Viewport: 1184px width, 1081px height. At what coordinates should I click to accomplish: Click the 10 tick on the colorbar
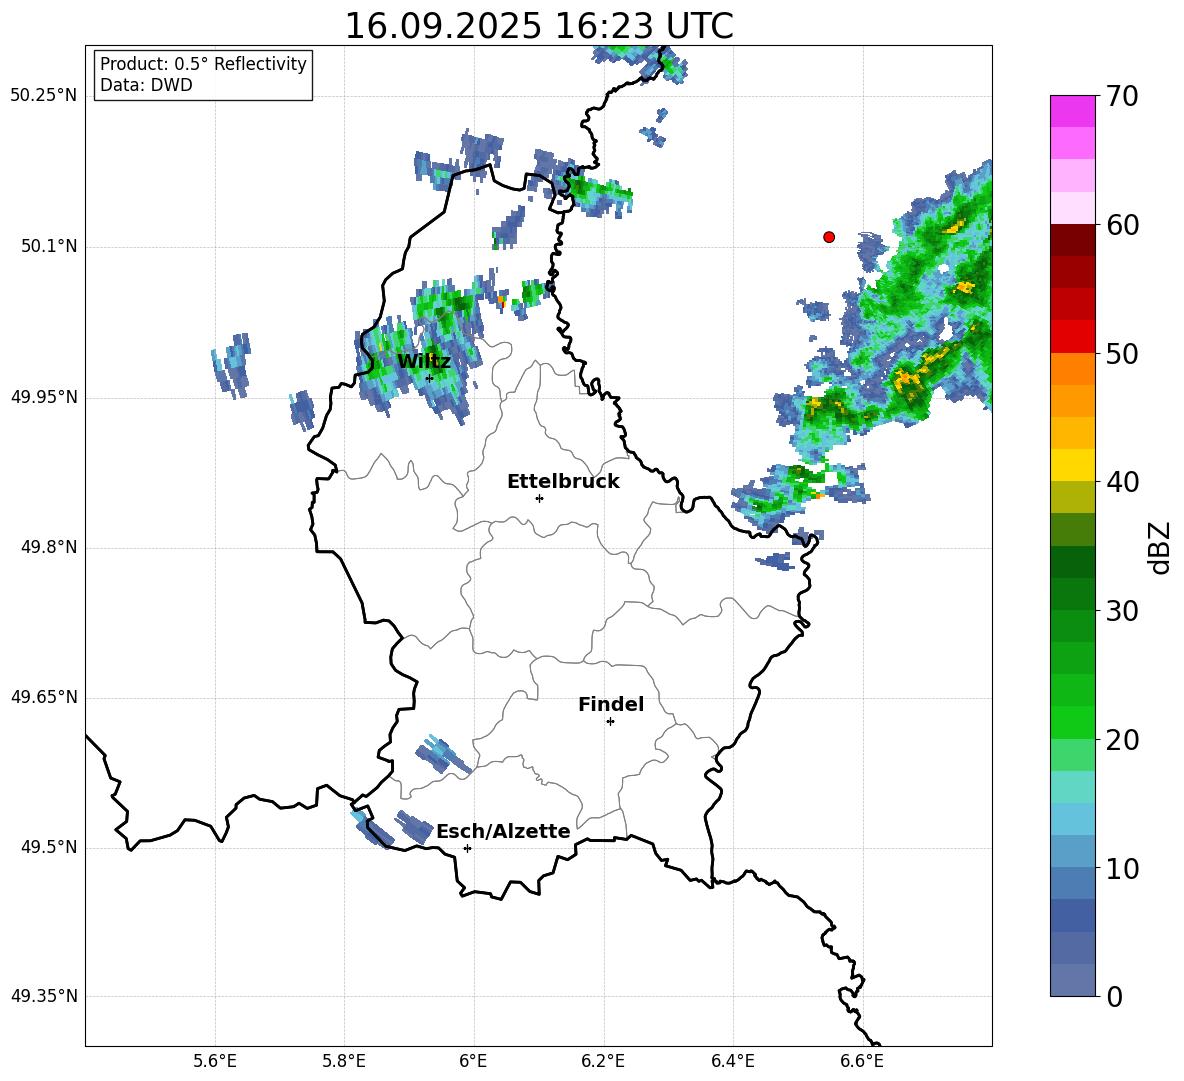(x=1121, y=868)
